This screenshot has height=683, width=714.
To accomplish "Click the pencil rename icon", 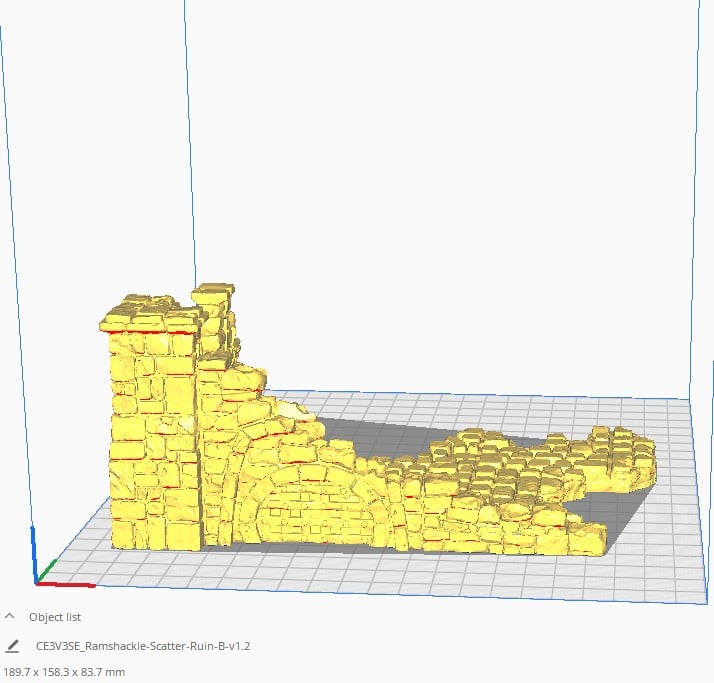I will [11, 646].
